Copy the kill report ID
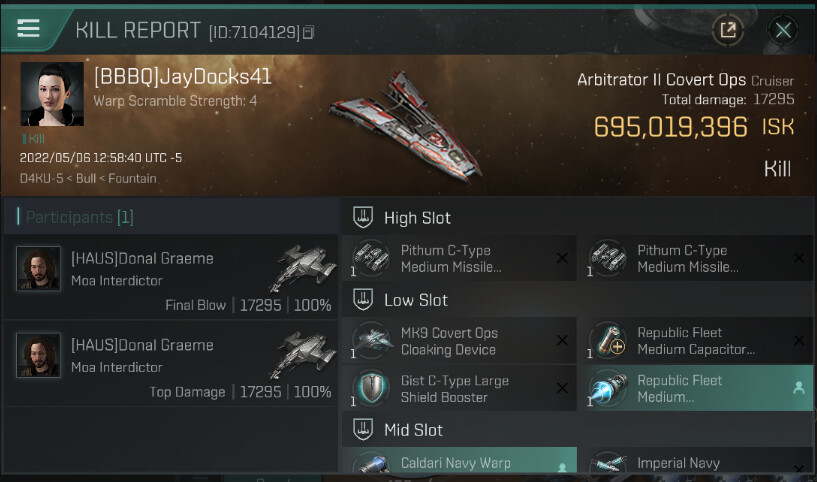 click(x=308, y=32)
